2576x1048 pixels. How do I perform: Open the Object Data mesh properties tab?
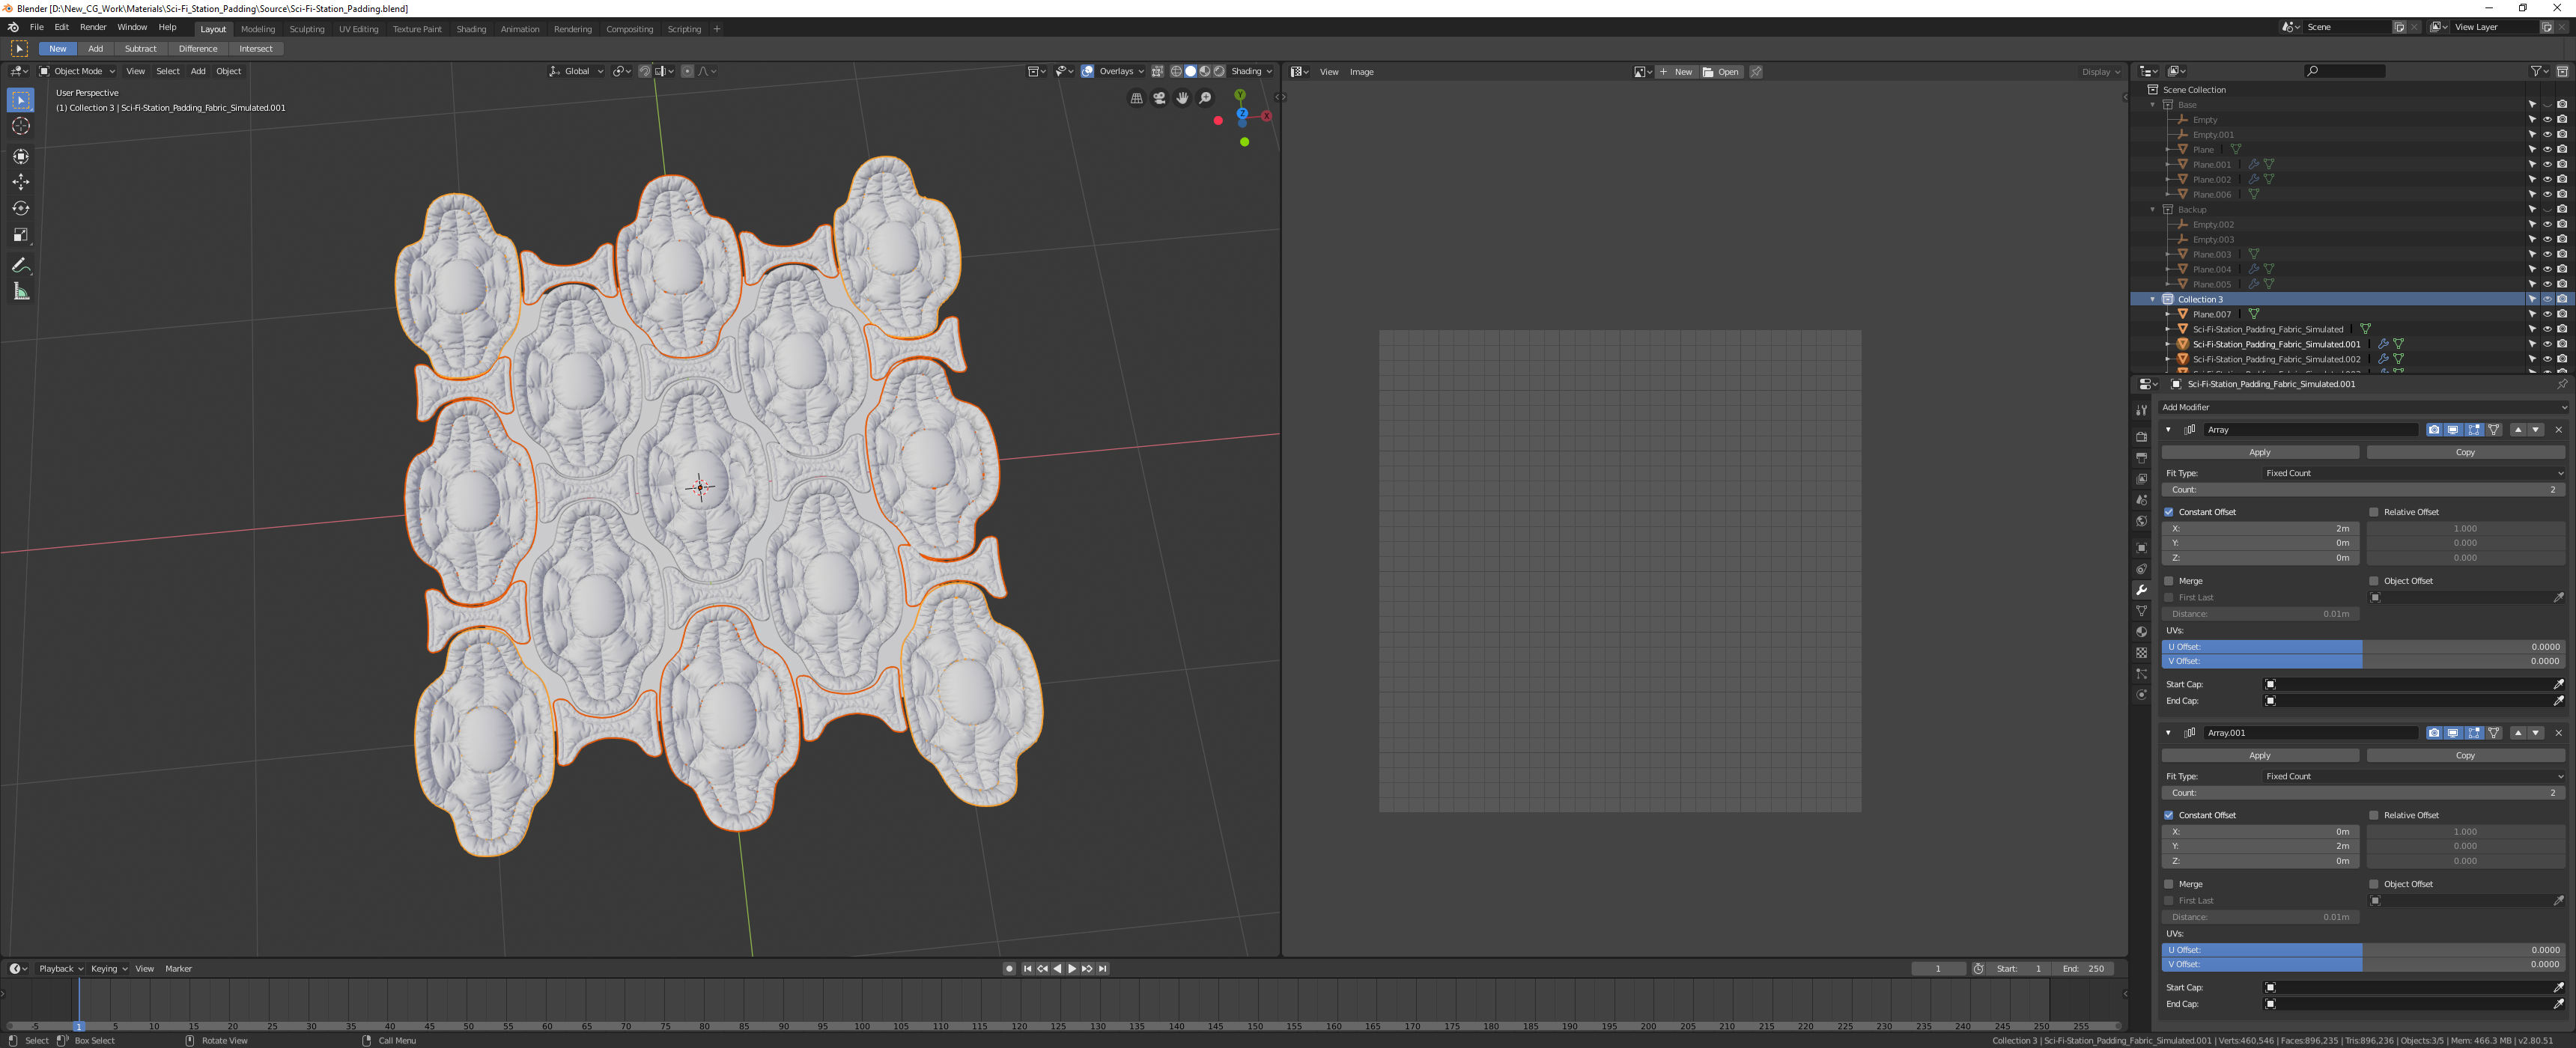[2141, 611]
